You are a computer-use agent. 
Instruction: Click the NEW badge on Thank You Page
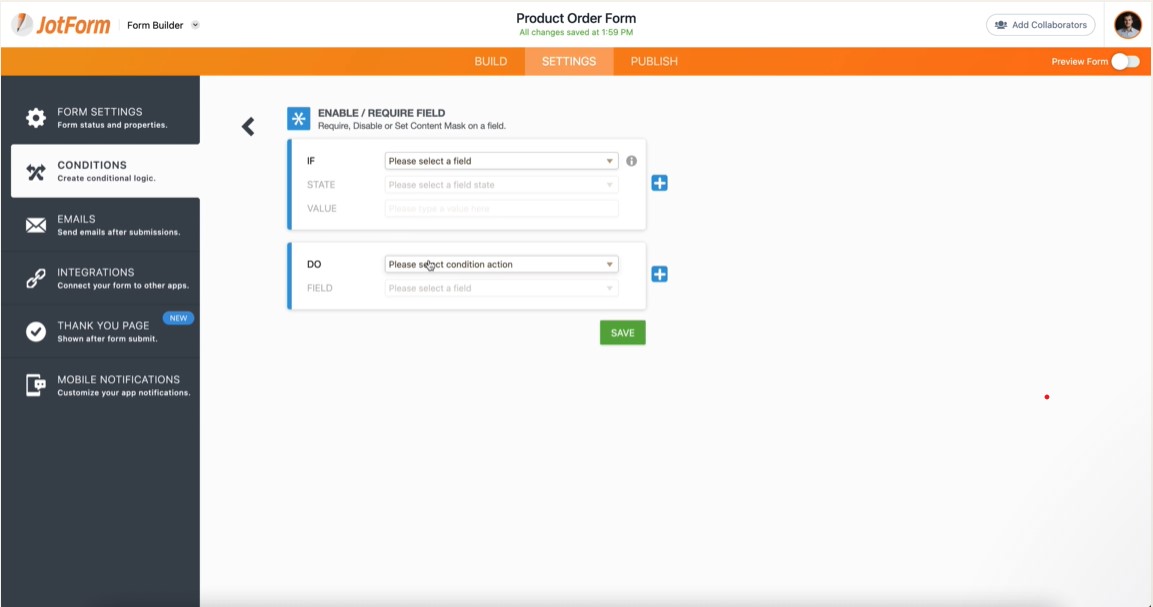pos(178,318)
